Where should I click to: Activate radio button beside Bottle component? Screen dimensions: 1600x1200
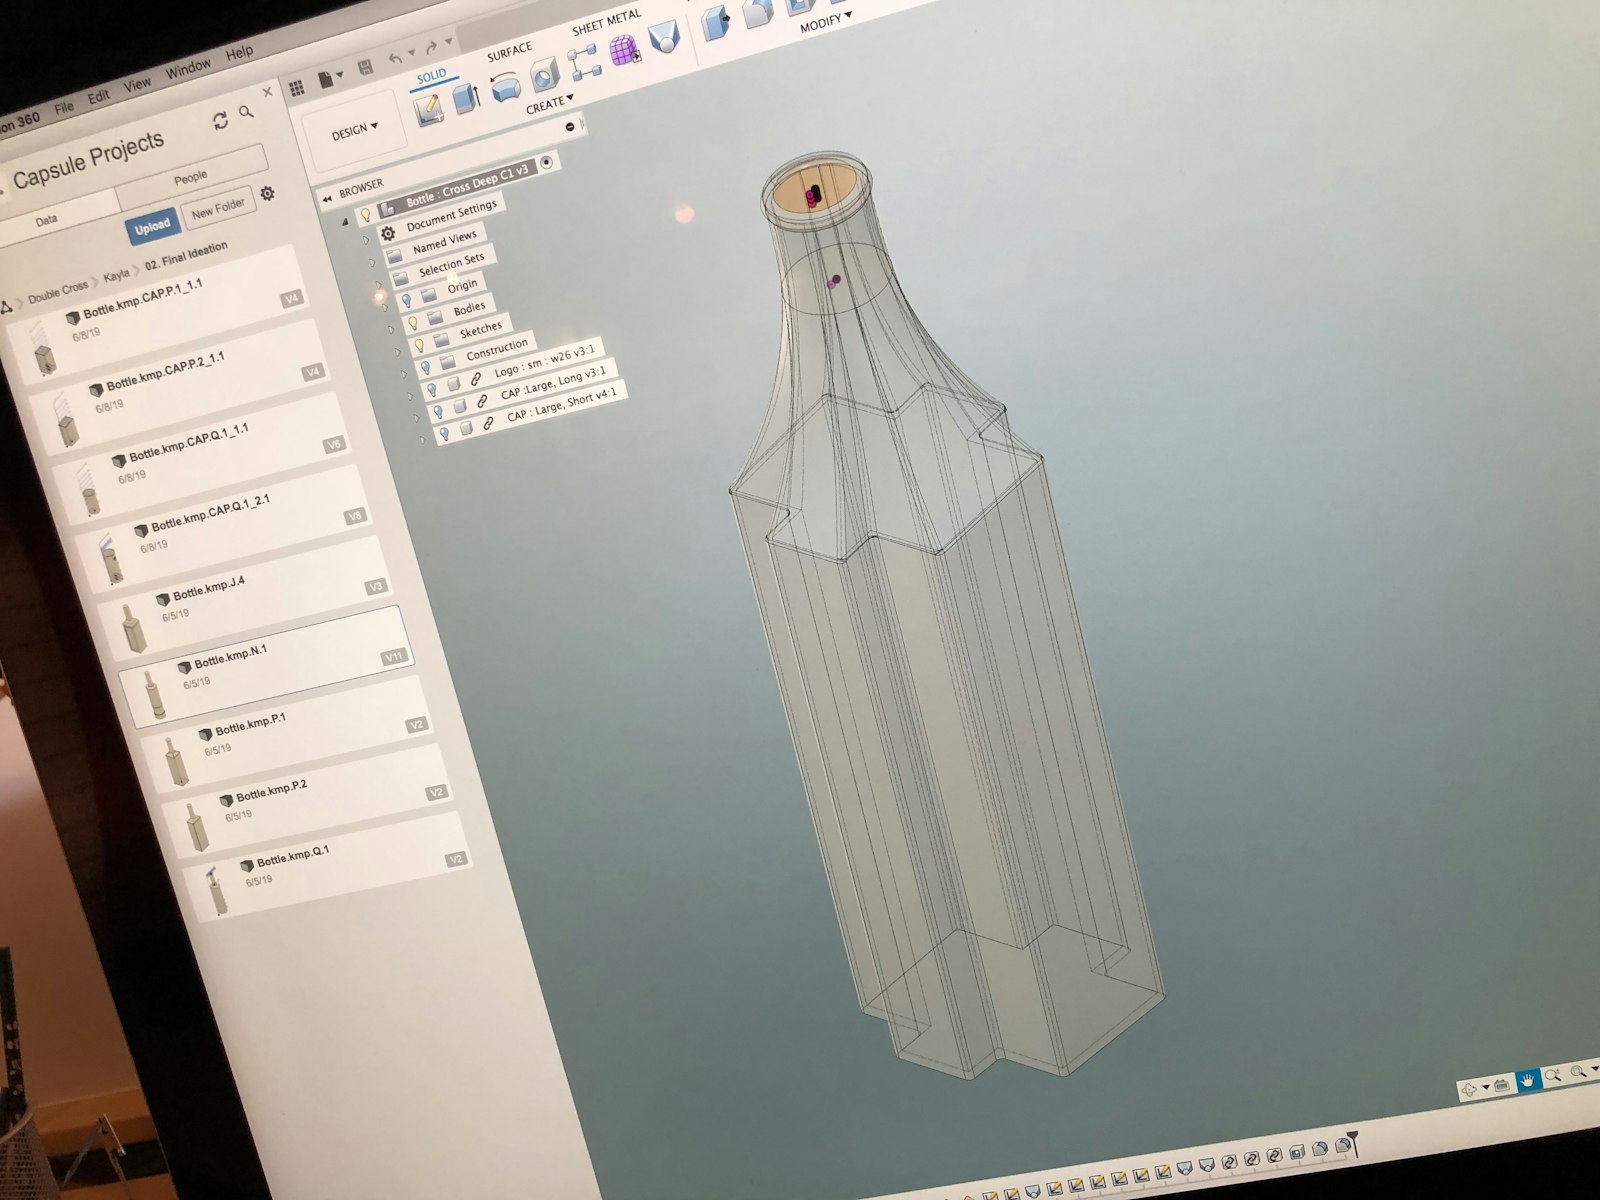pos(546,162)
